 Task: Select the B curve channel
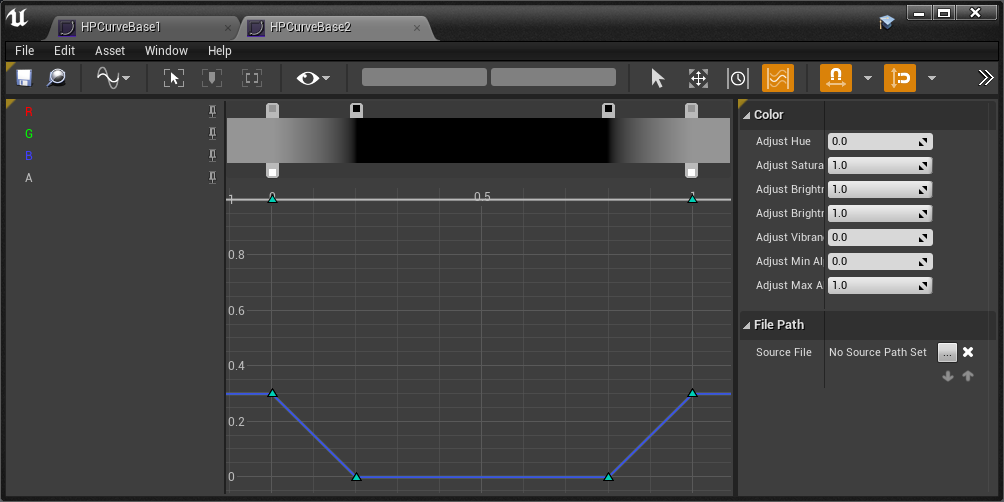(x=28, y=156)
